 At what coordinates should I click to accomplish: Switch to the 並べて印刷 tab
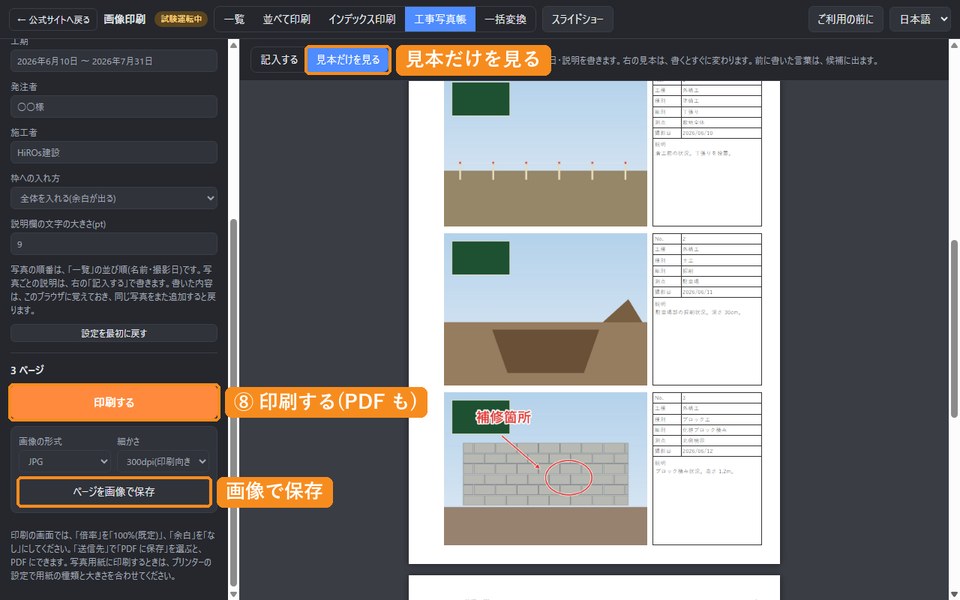(x=287, y=20)
